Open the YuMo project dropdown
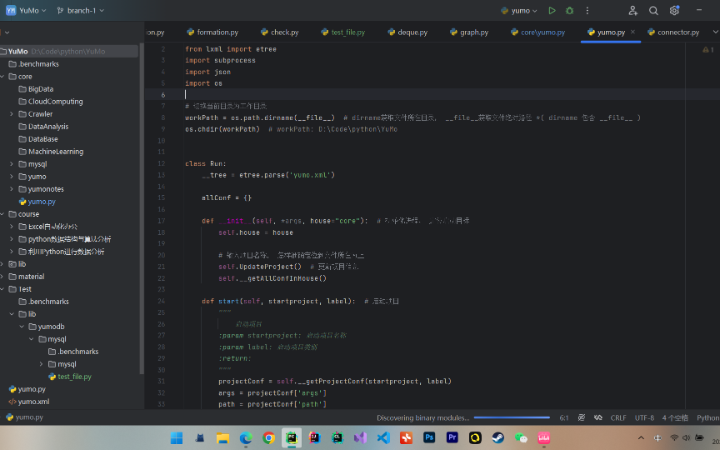Viewport: 720px width, 450px height. click(32, 11)
